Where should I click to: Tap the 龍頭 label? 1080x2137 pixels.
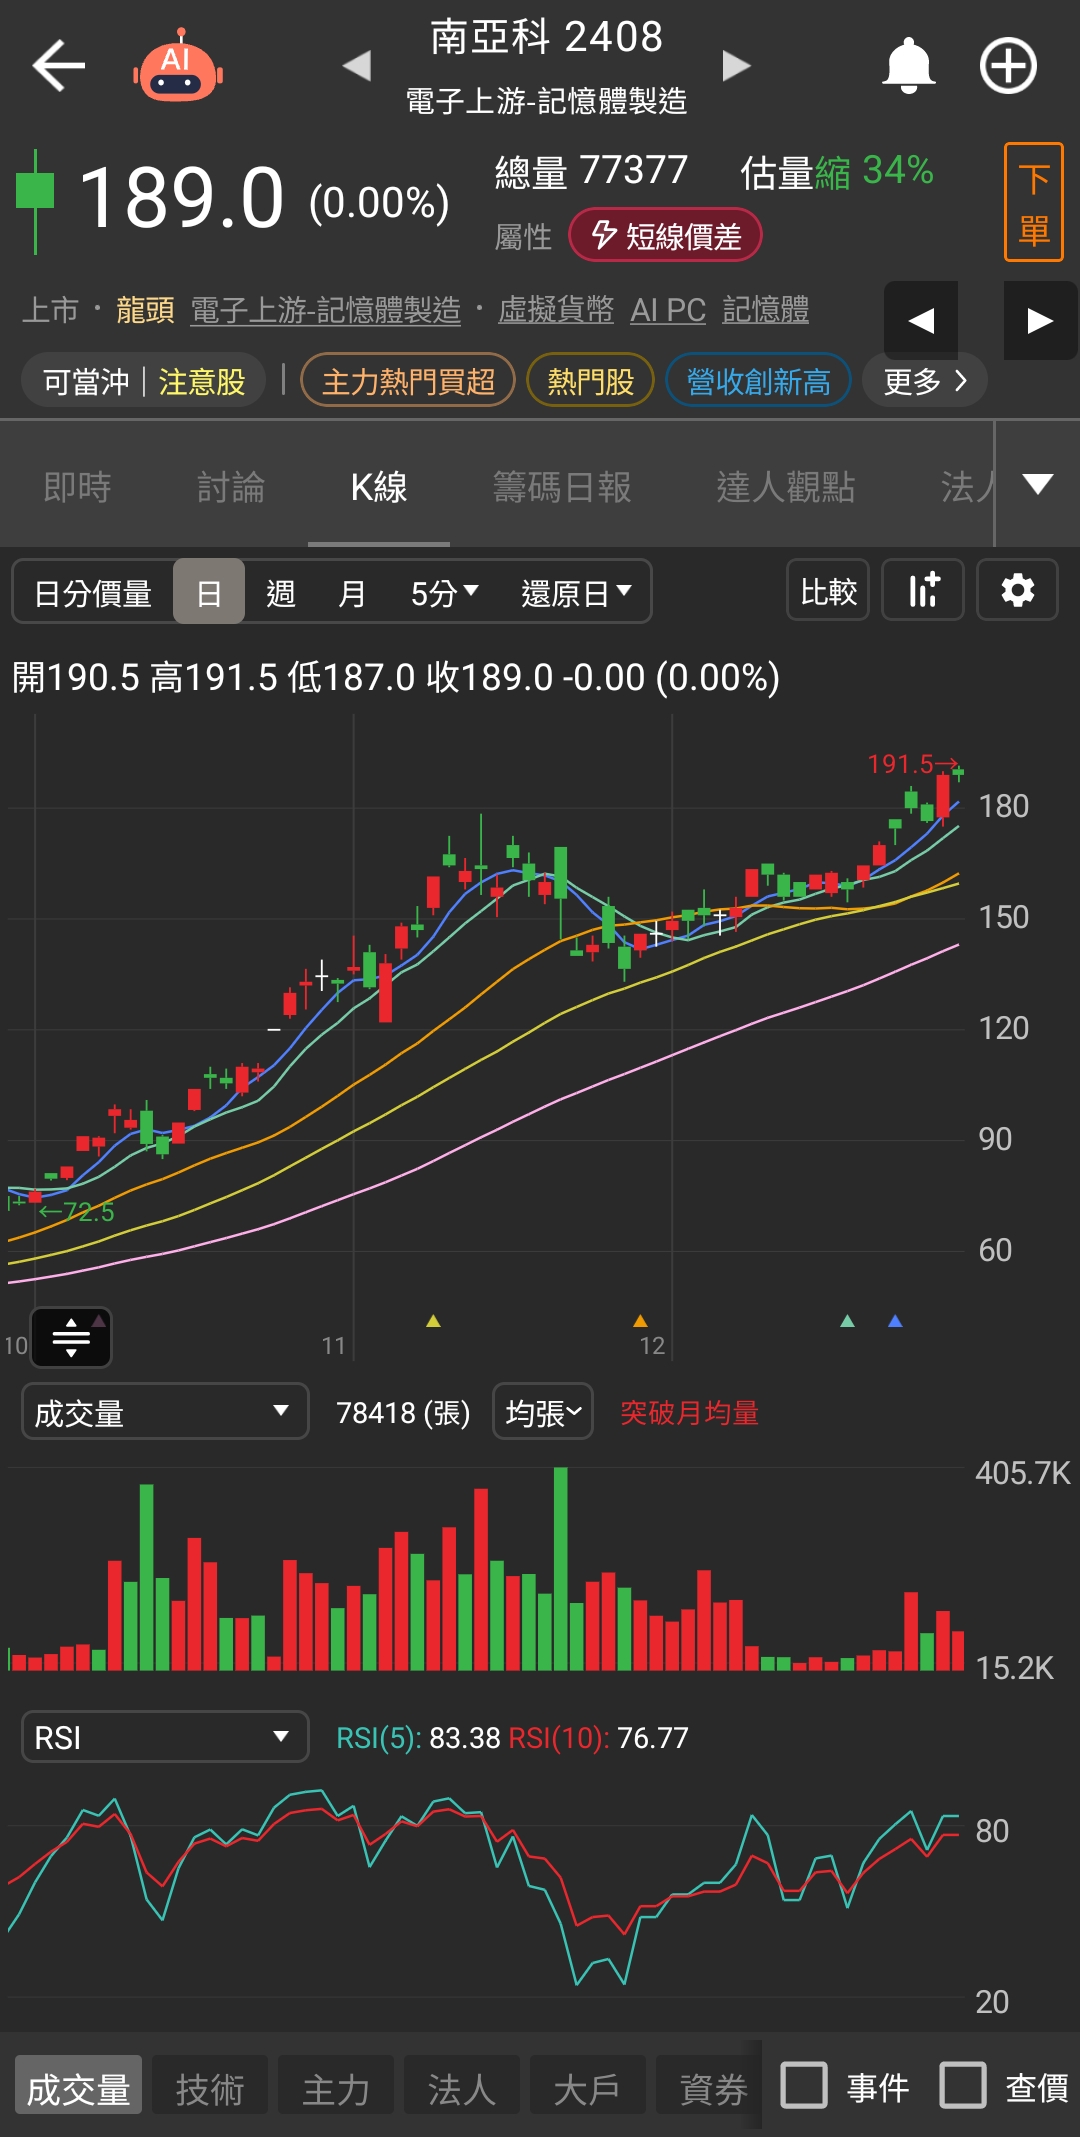point(145,310)
